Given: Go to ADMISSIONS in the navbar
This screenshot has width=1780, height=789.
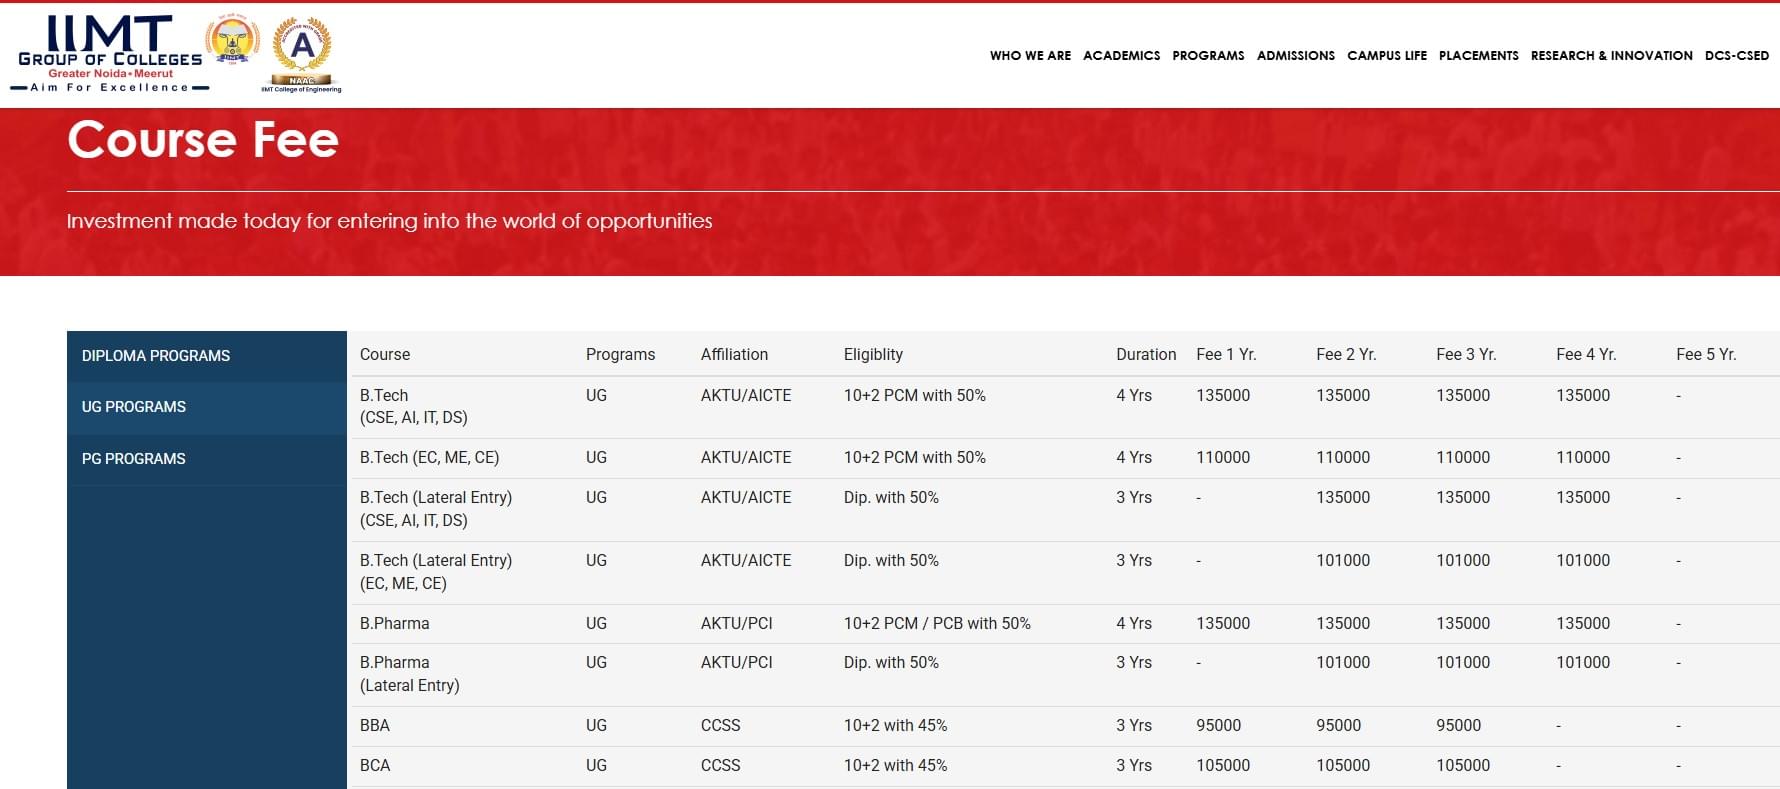Looking at the screenshot, I should tap(1295, 56).
